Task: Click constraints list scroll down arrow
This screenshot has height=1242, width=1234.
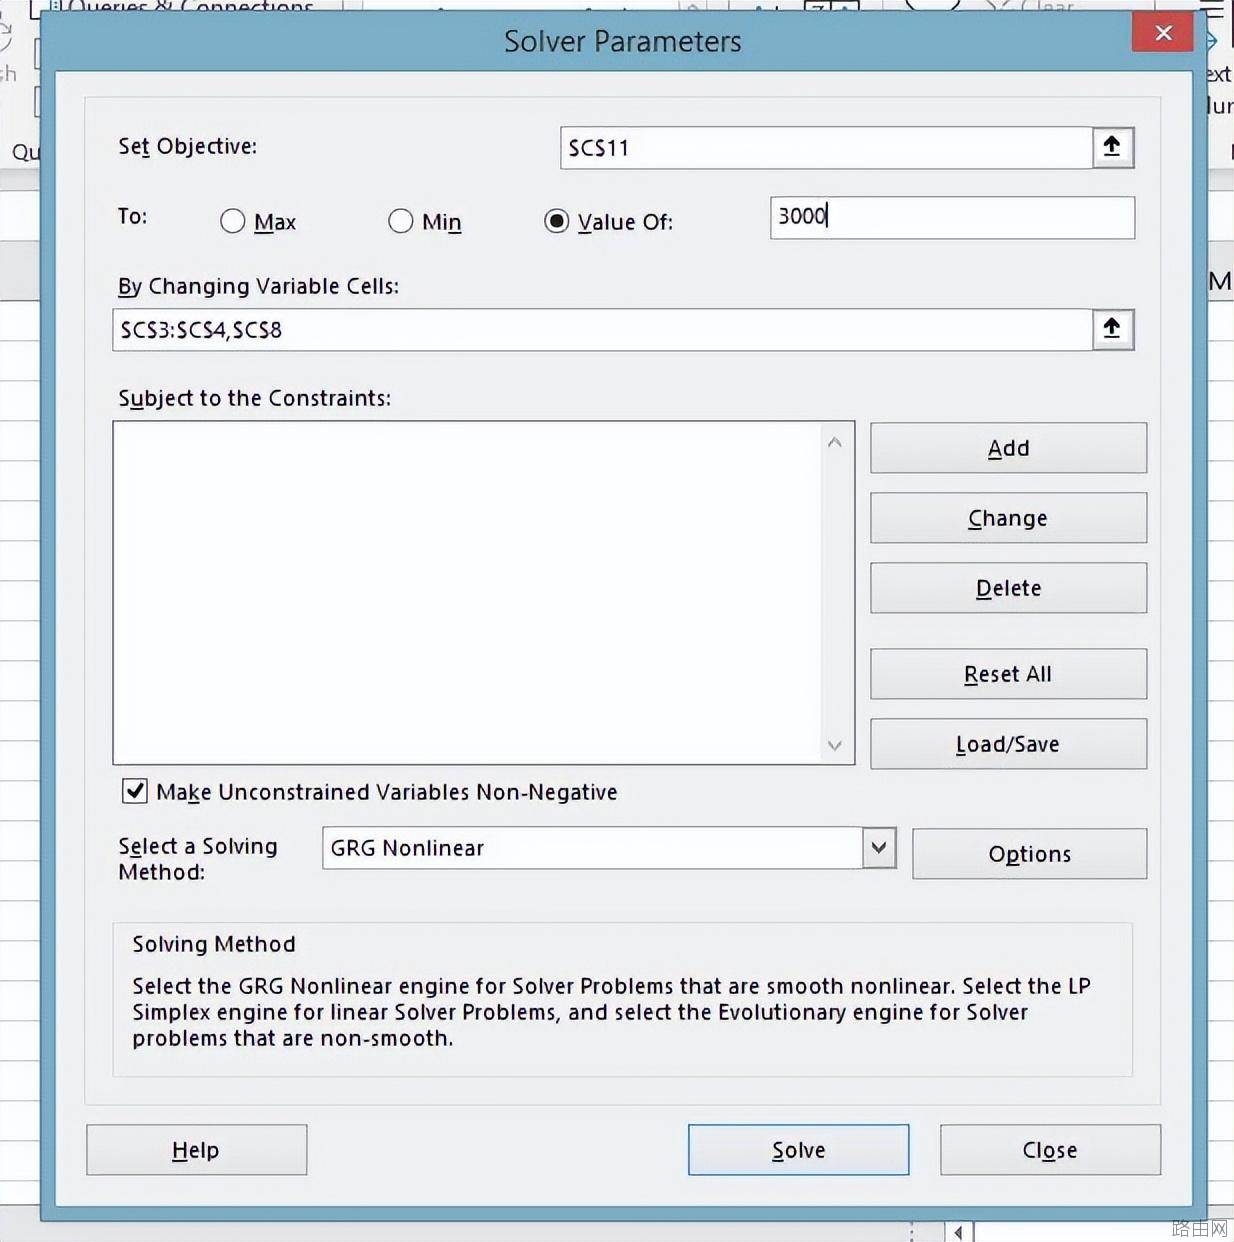Action: (835, 745)
